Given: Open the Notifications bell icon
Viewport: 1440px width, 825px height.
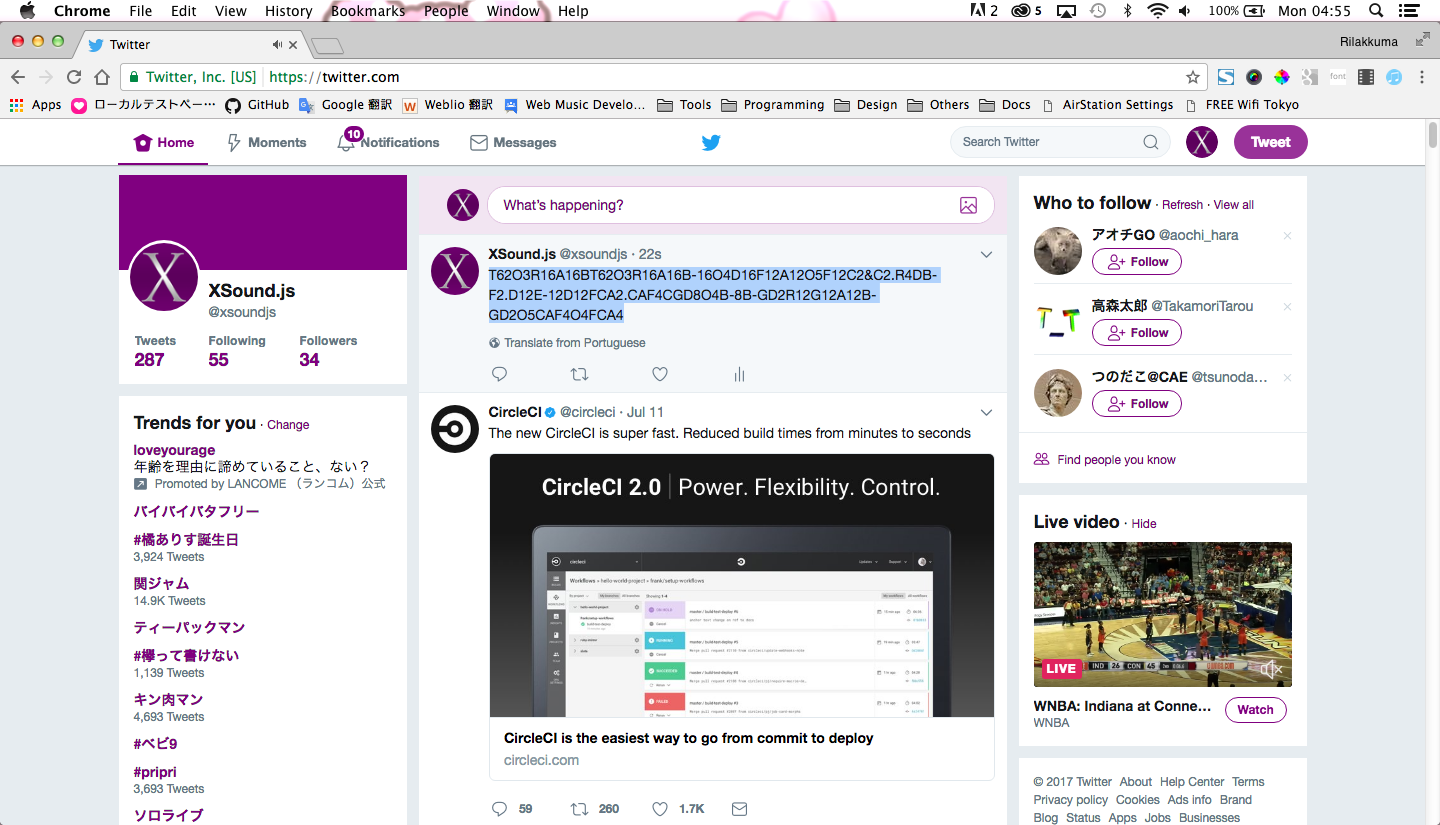Looking at the screenshot, I should point(346,143).
